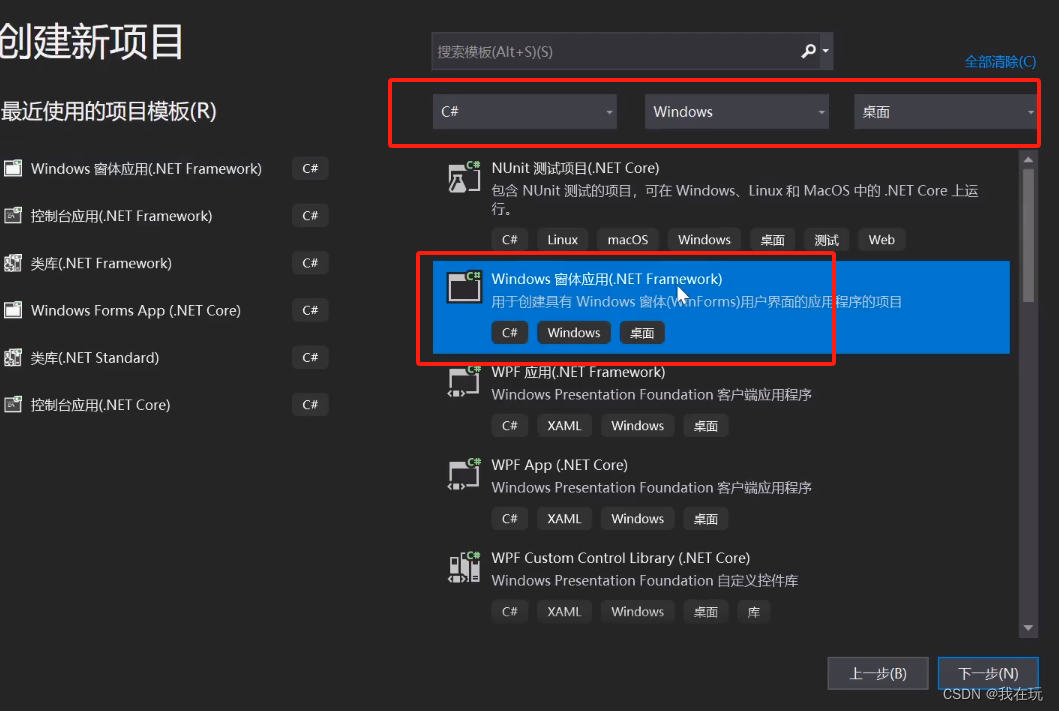Choose recent 控制台应用(.NET Core) entry text

[x=101, y=405]
